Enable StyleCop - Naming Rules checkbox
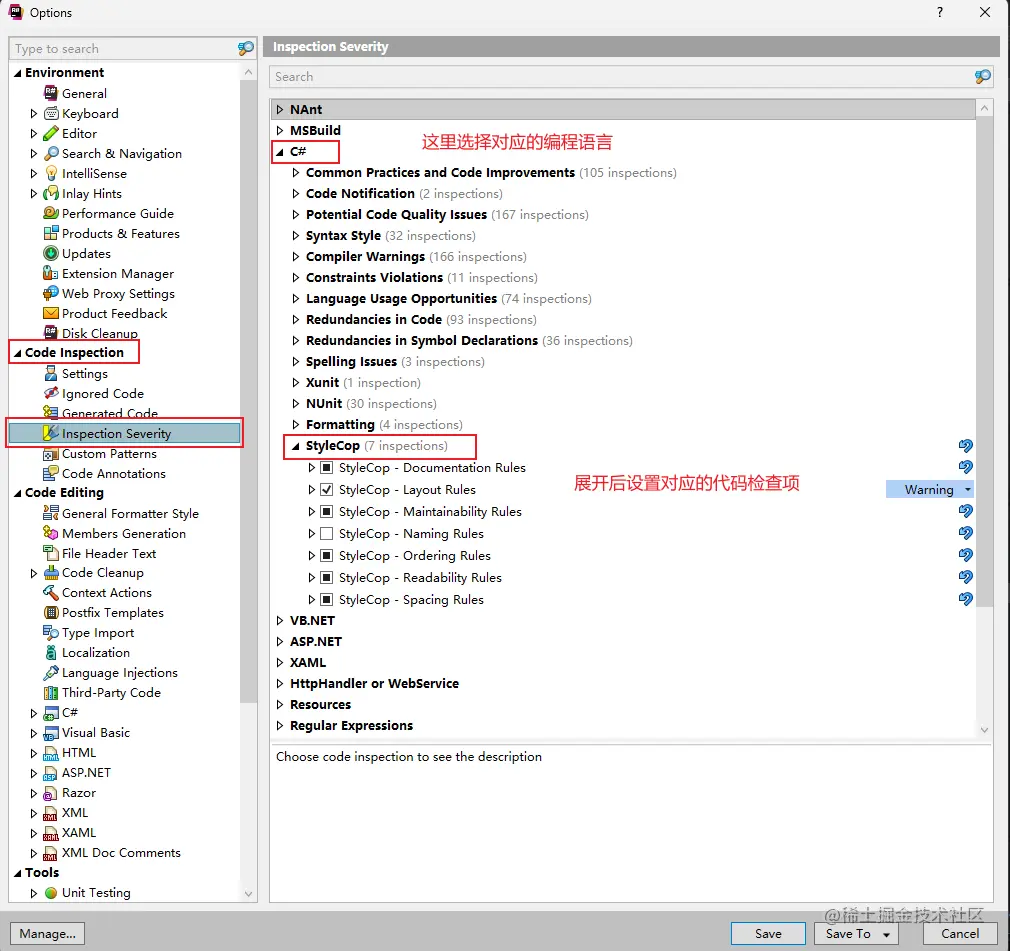The image size is (1010, 951). 327,533
